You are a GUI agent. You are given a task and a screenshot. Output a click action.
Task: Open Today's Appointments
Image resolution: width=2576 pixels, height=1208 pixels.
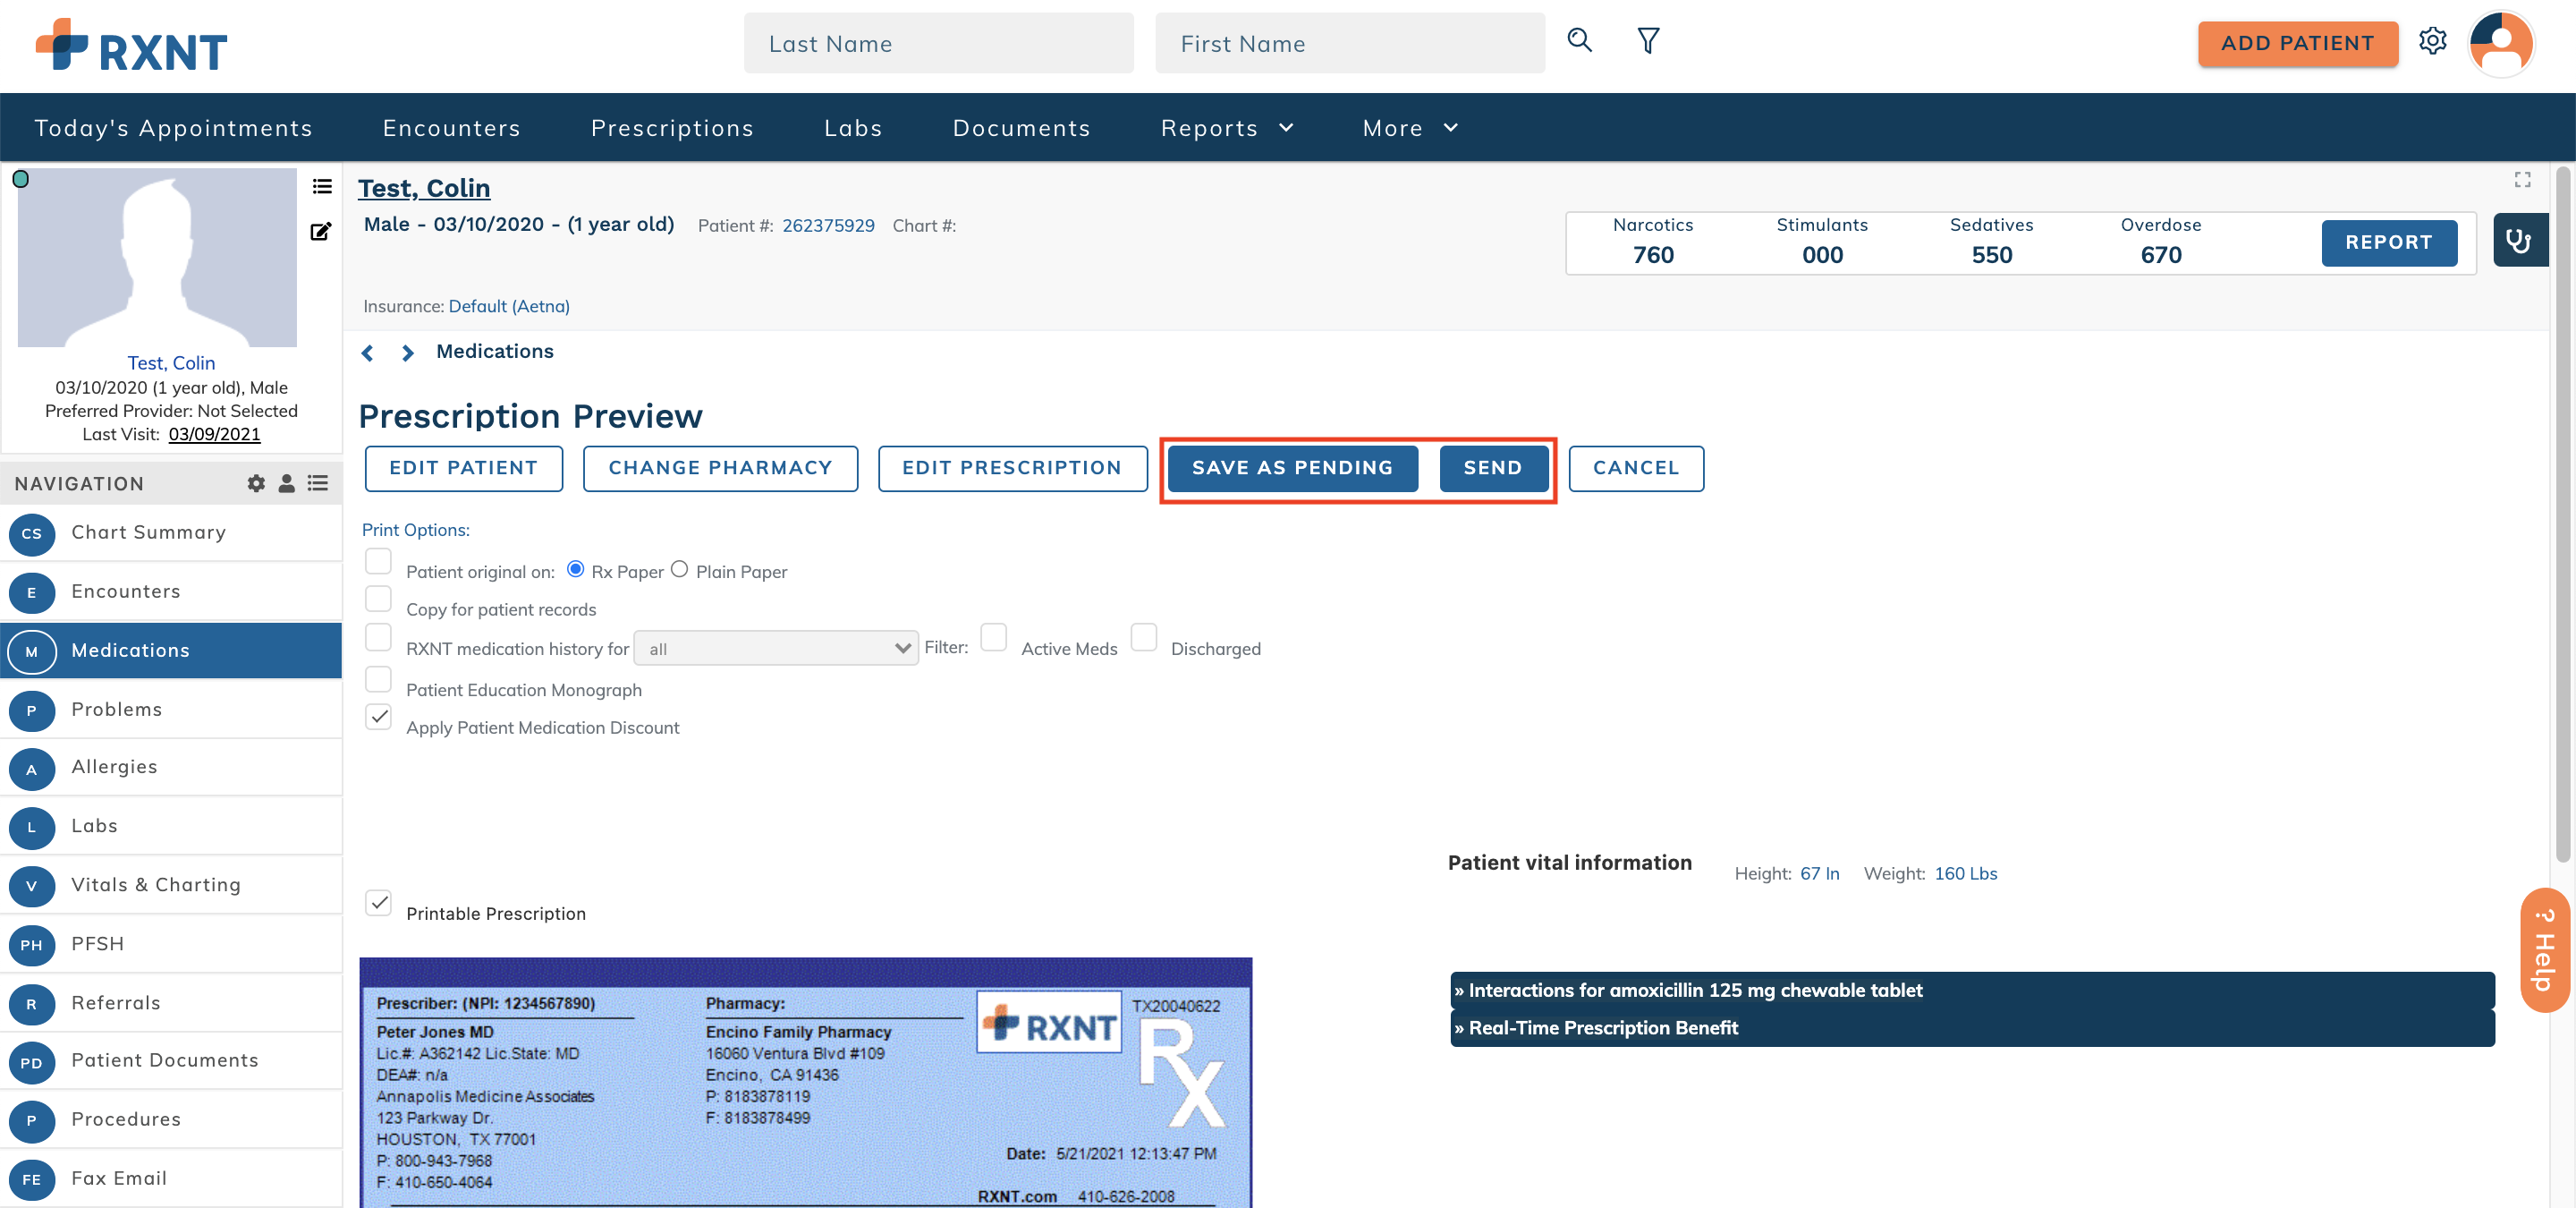point(173,127)
